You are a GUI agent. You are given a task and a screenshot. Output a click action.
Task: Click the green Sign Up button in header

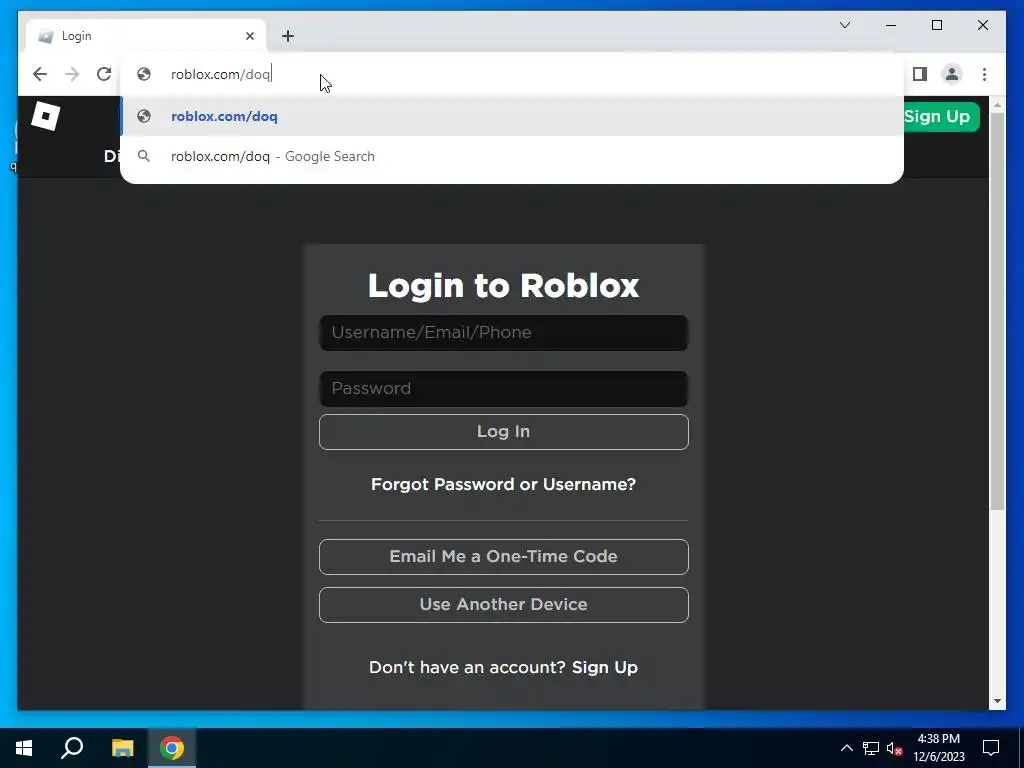pos(938,117)
